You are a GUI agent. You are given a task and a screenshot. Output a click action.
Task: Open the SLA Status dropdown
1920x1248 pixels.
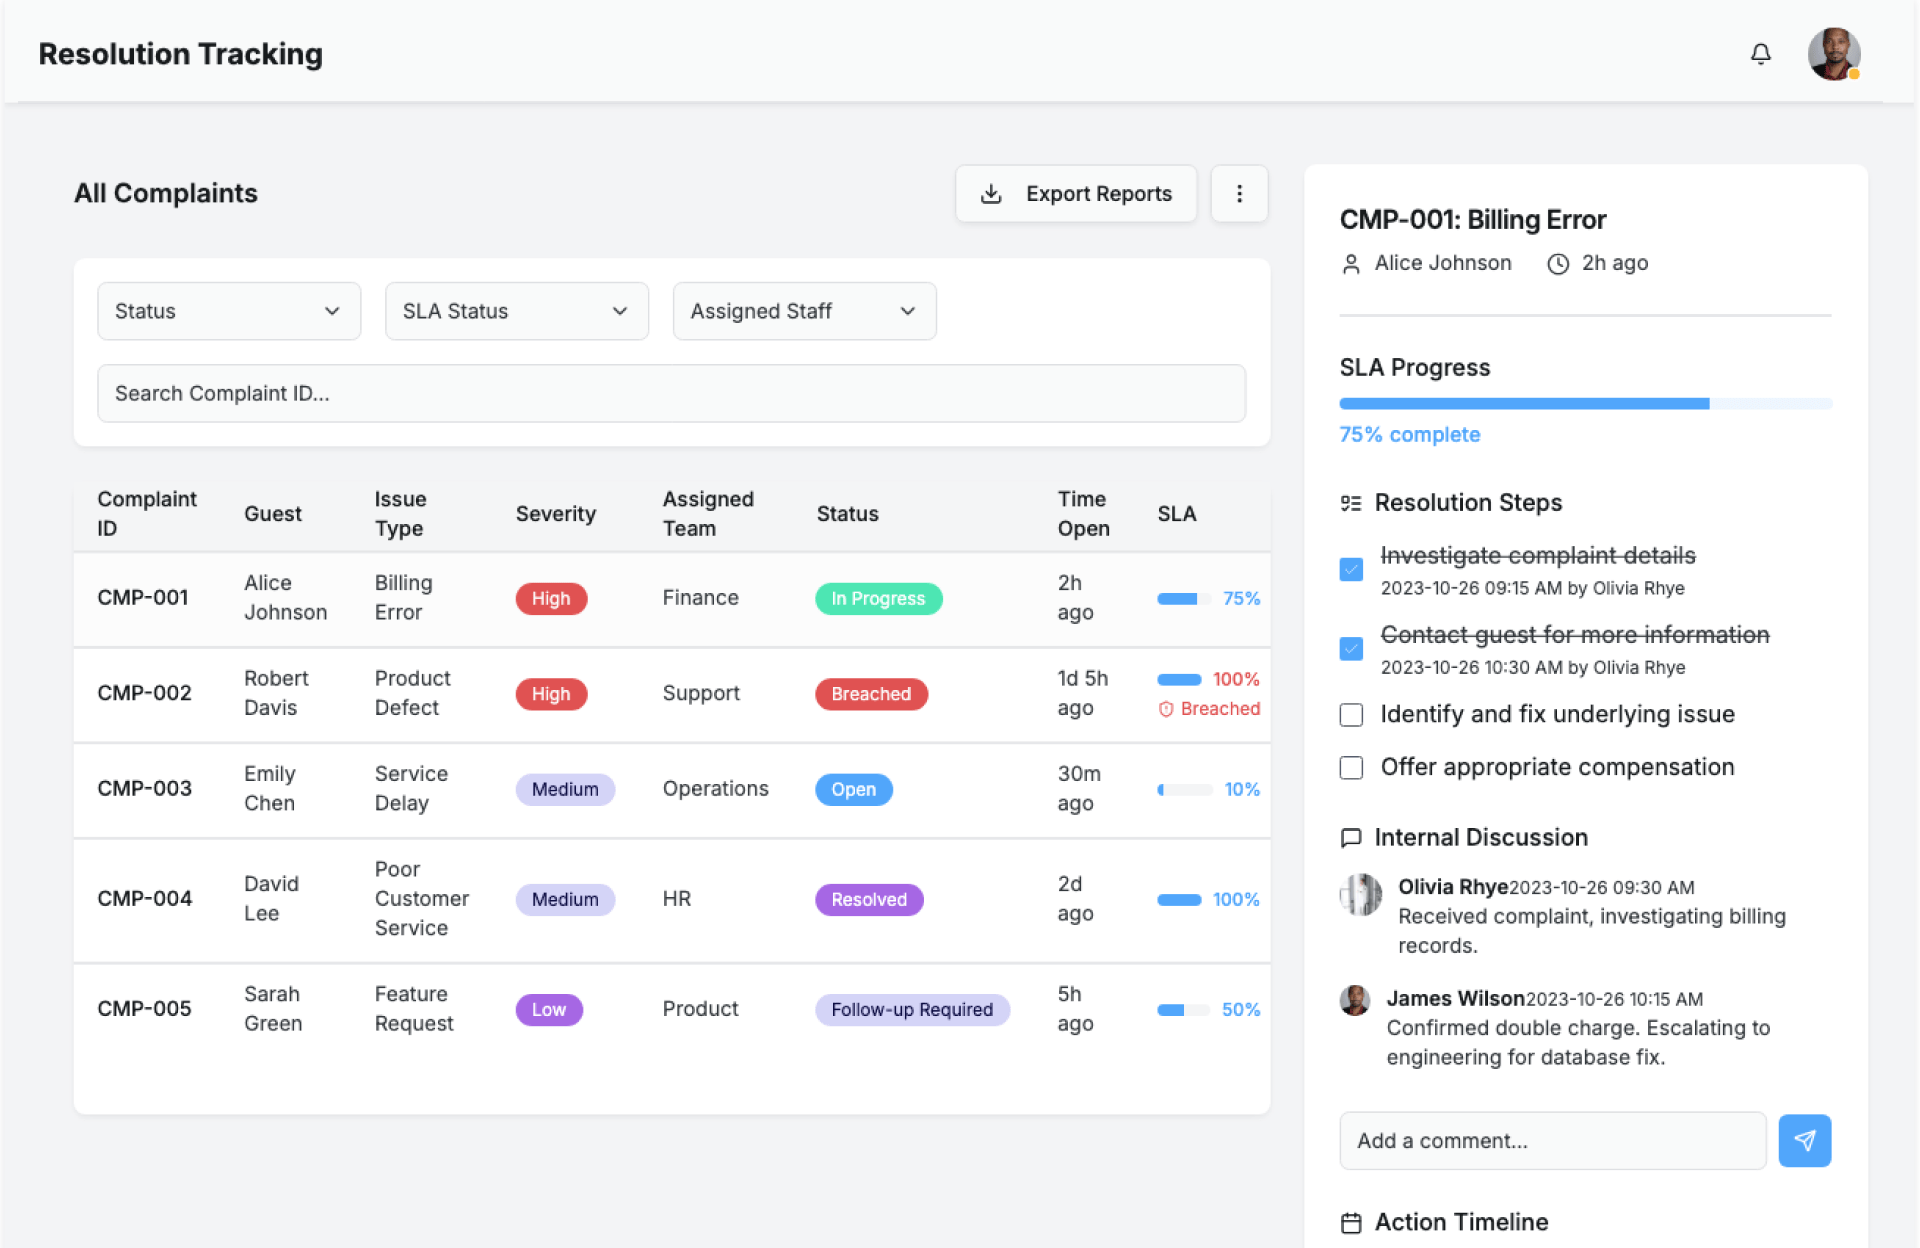[x=516, y=311]
